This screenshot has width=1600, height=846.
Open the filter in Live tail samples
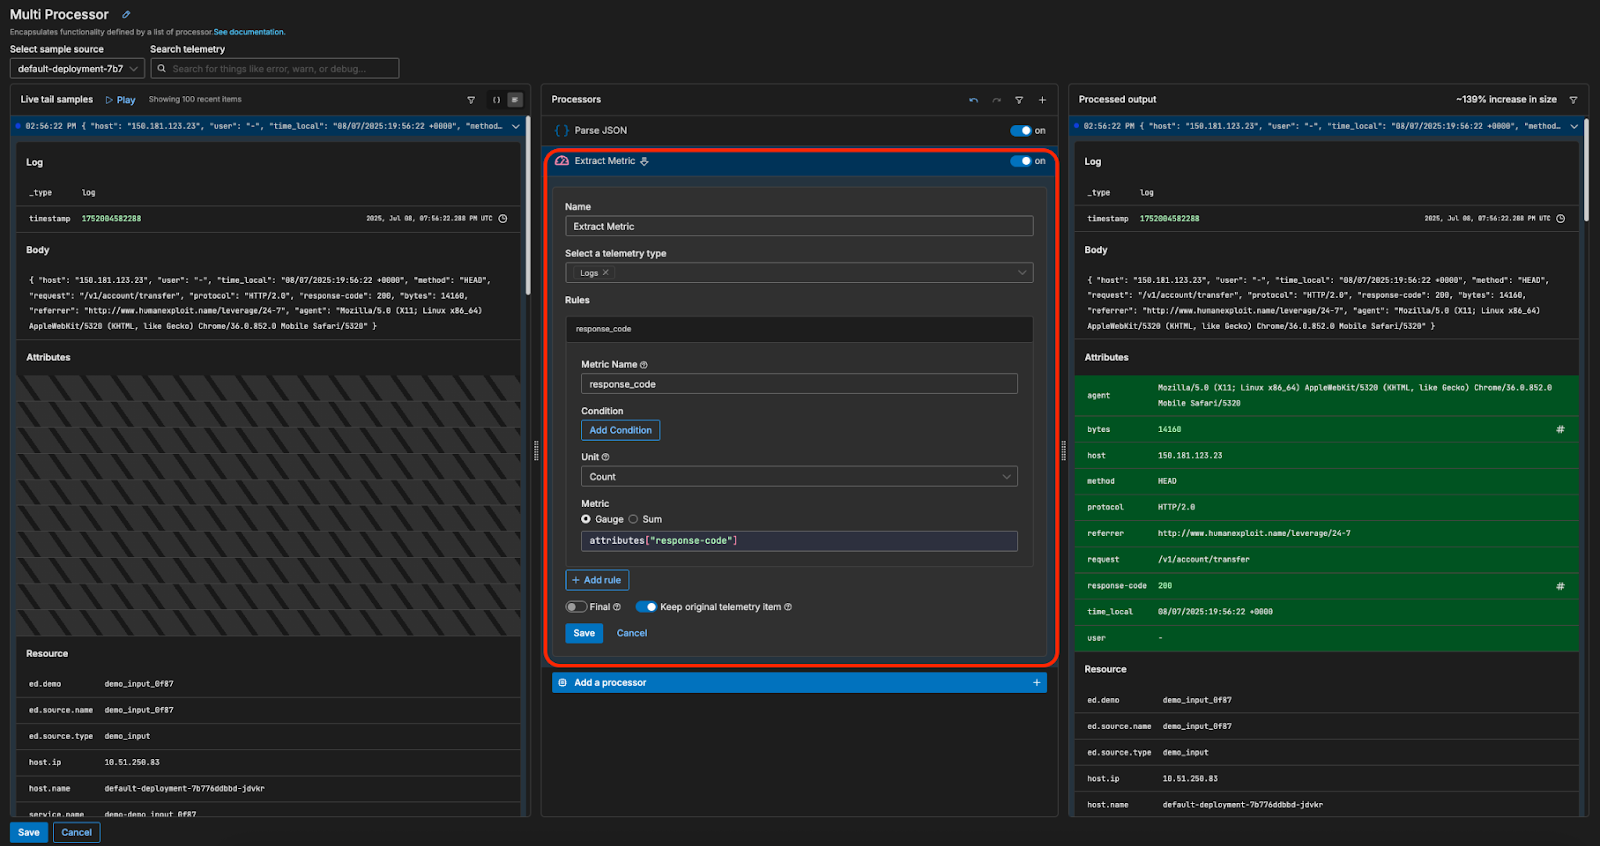[471, 100]
